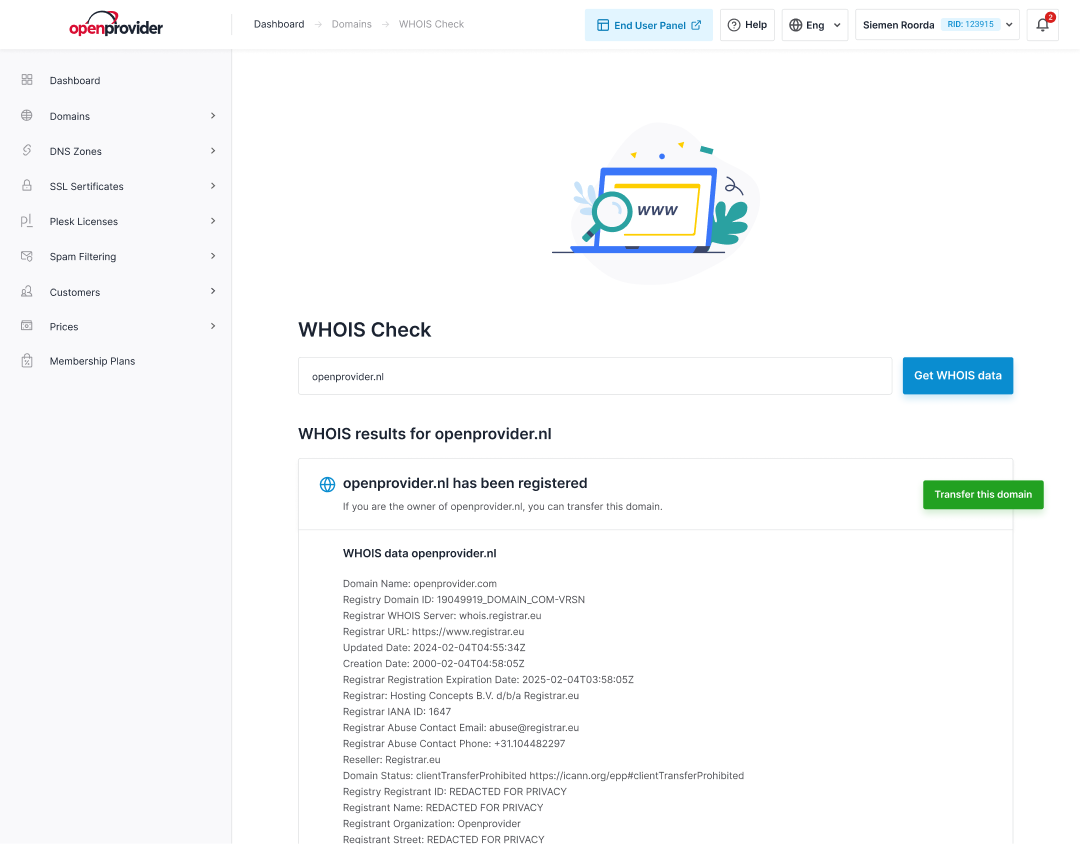Click the RID: 123915 badge
The height and width of the screenshot is (844, 1080).
(x=970, y=24)
